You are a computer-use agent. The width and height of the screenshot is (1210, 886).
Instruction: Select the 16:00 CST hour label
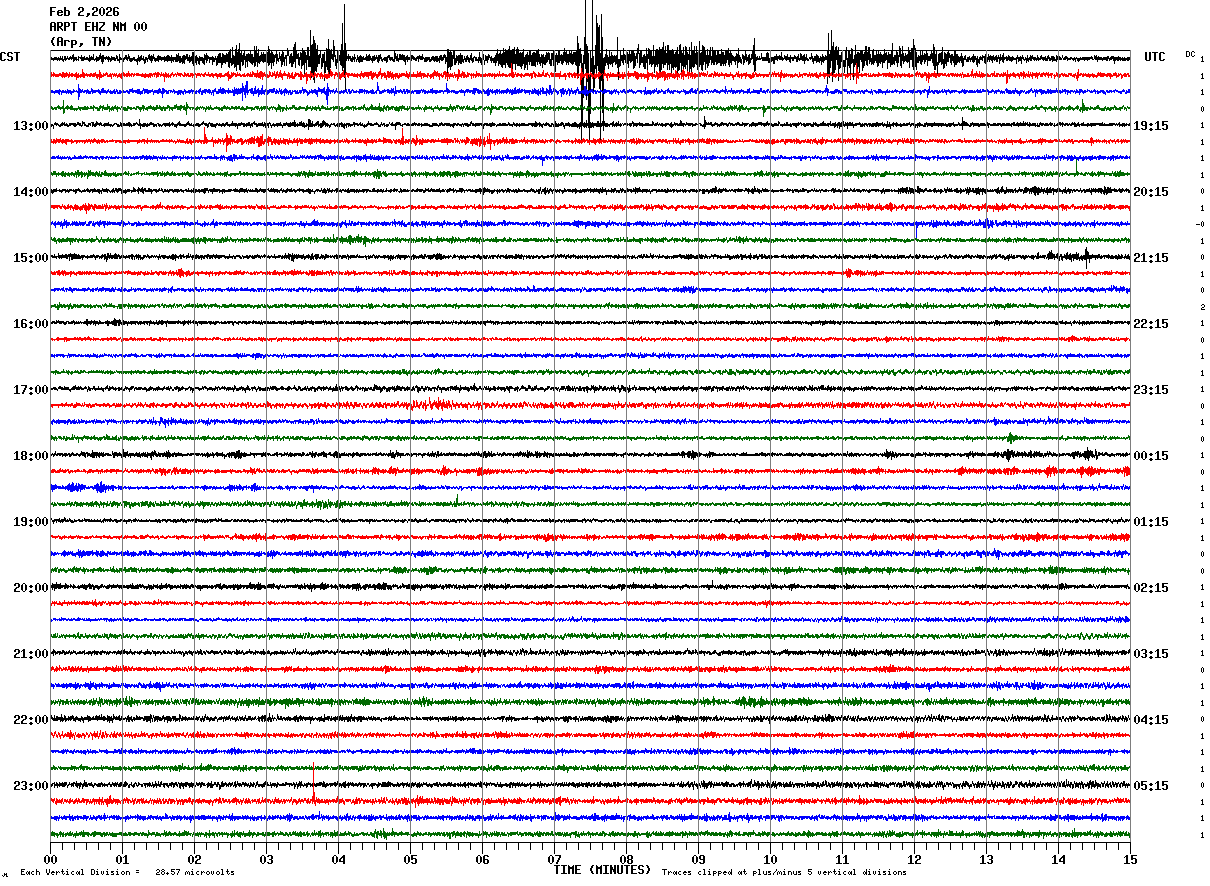[31, 324]
